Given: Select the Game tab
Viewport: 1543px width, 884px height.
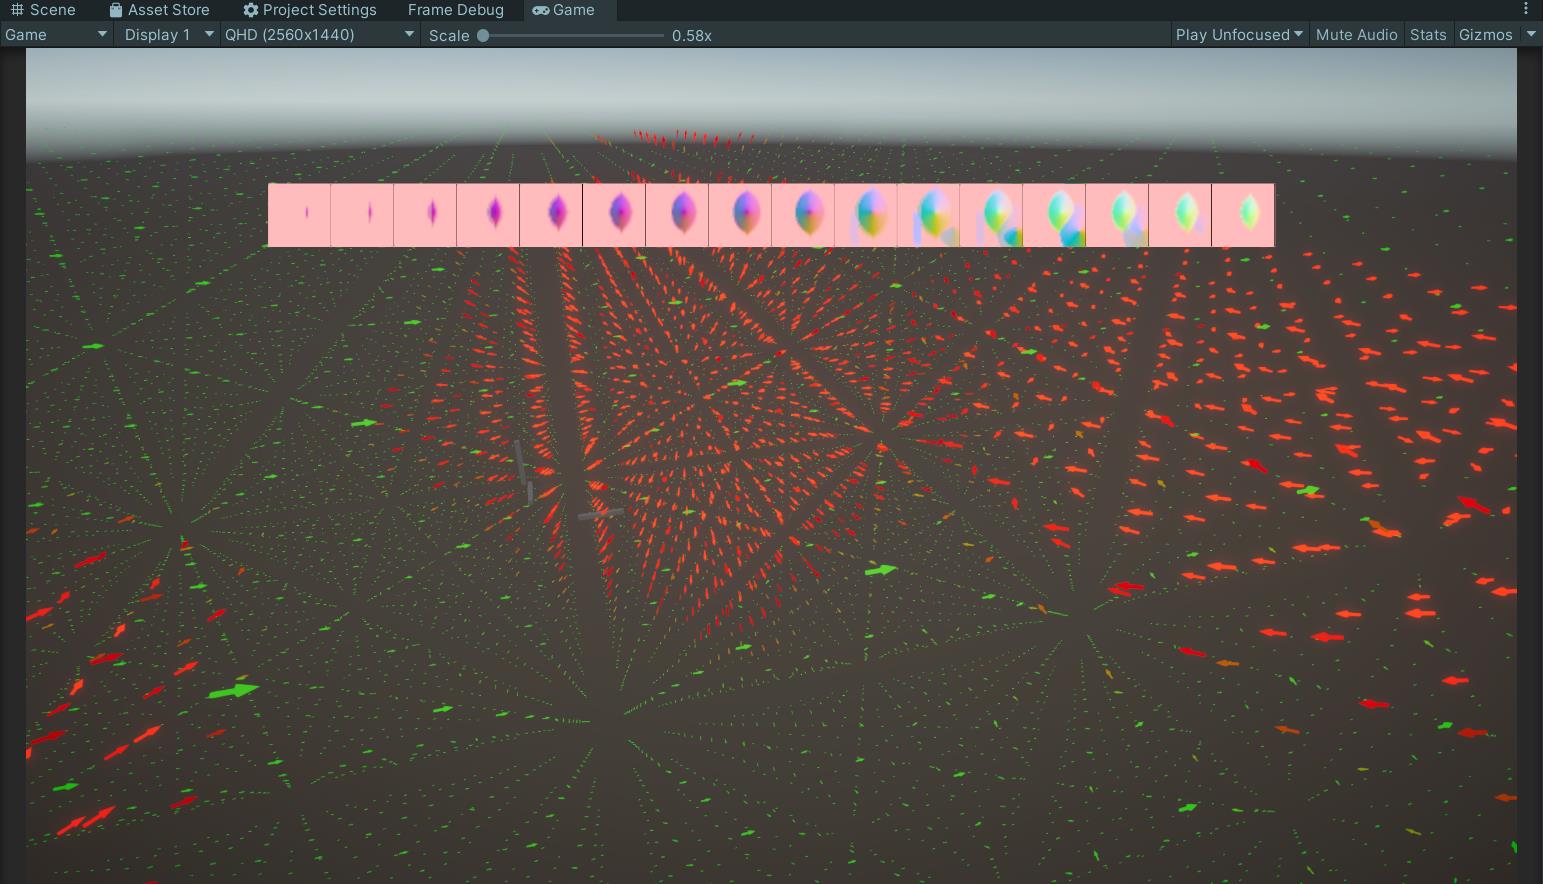Looking at the screenshot, I should (564, 10).
